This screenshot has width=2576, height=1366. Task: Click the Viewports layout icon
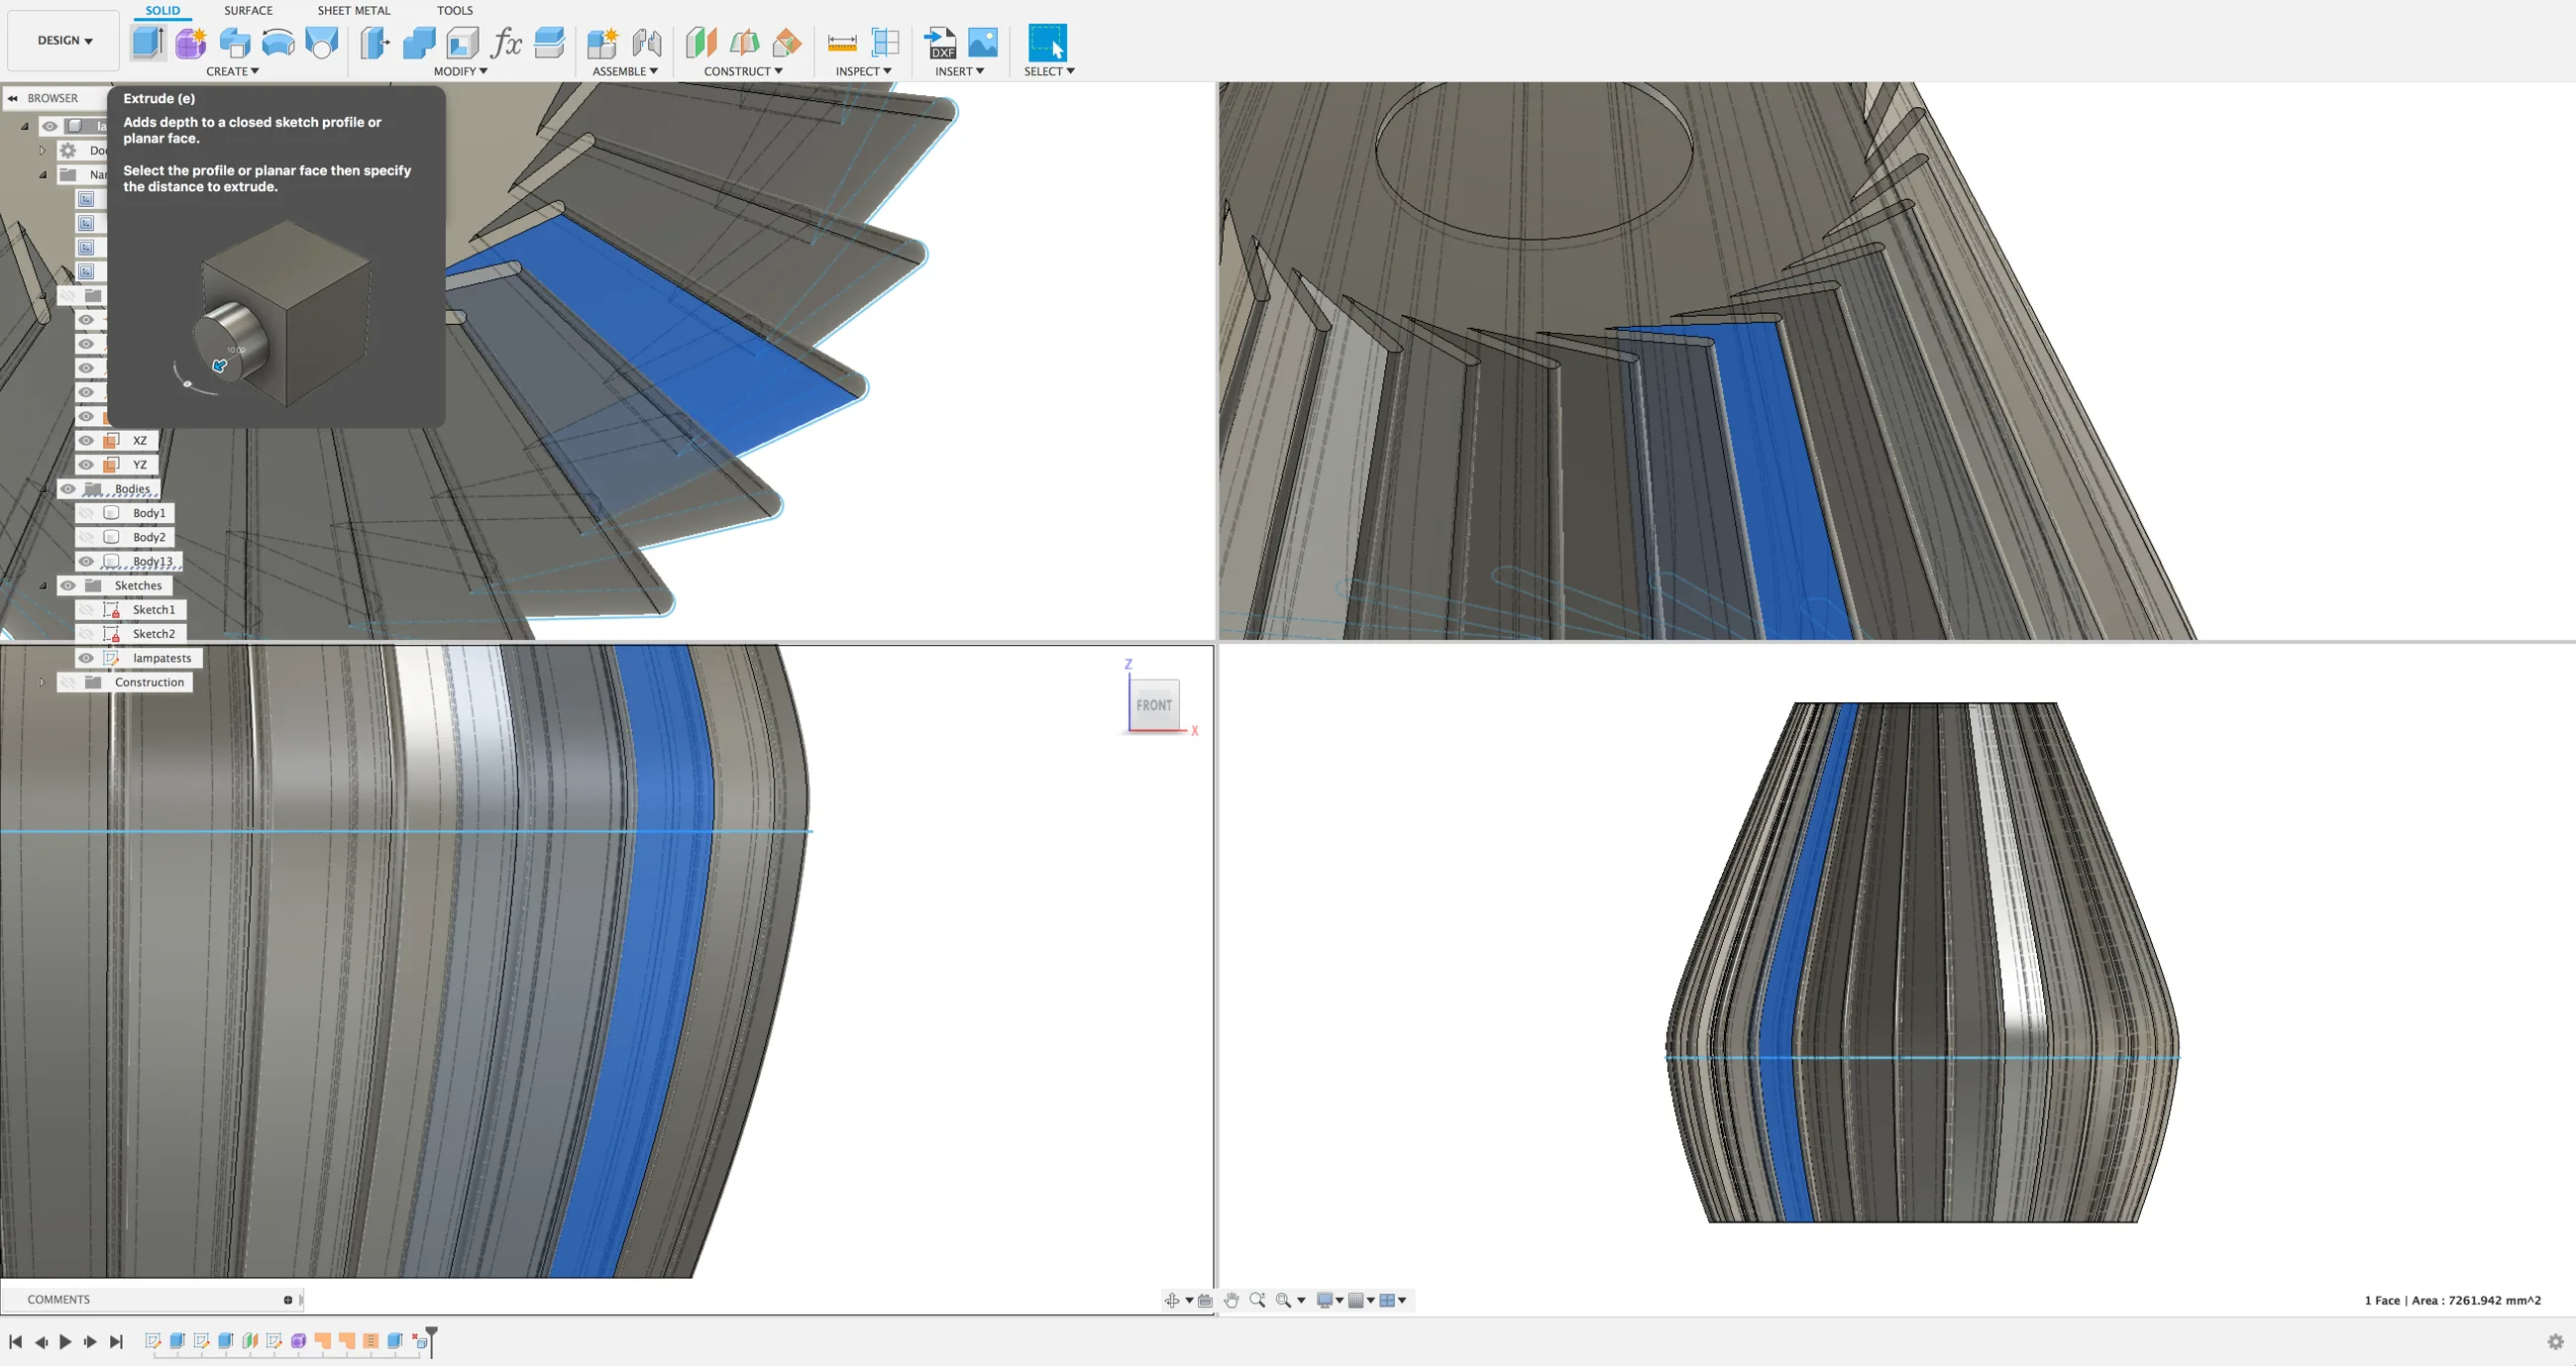coord(1387,1300)
